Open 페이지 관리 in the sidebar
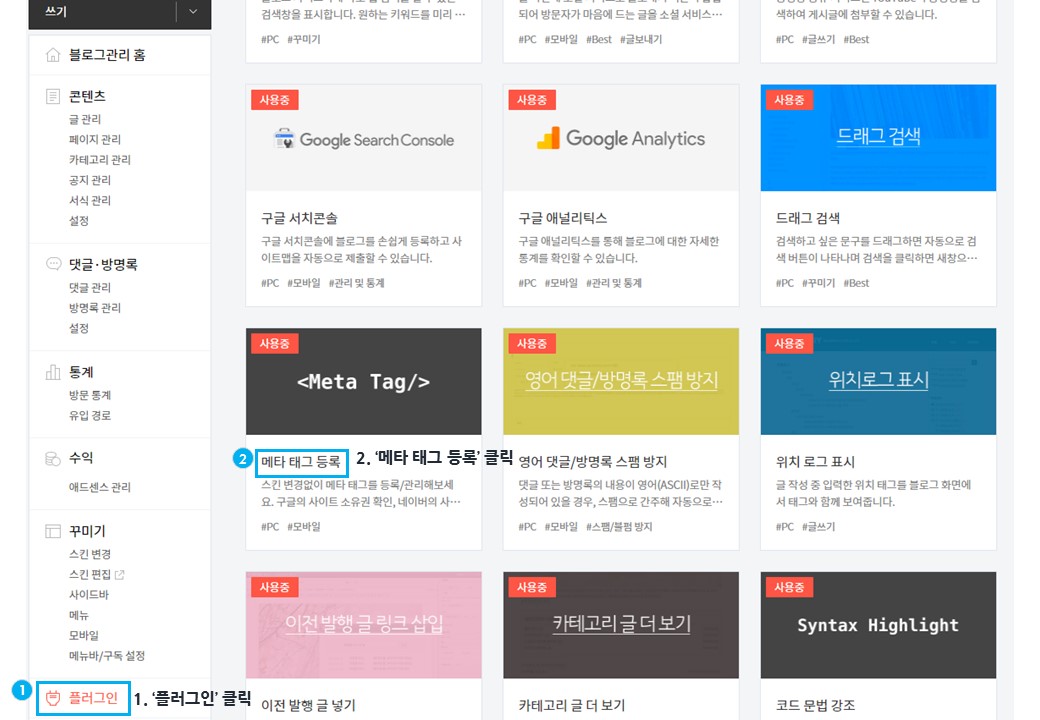 point(95,139)
